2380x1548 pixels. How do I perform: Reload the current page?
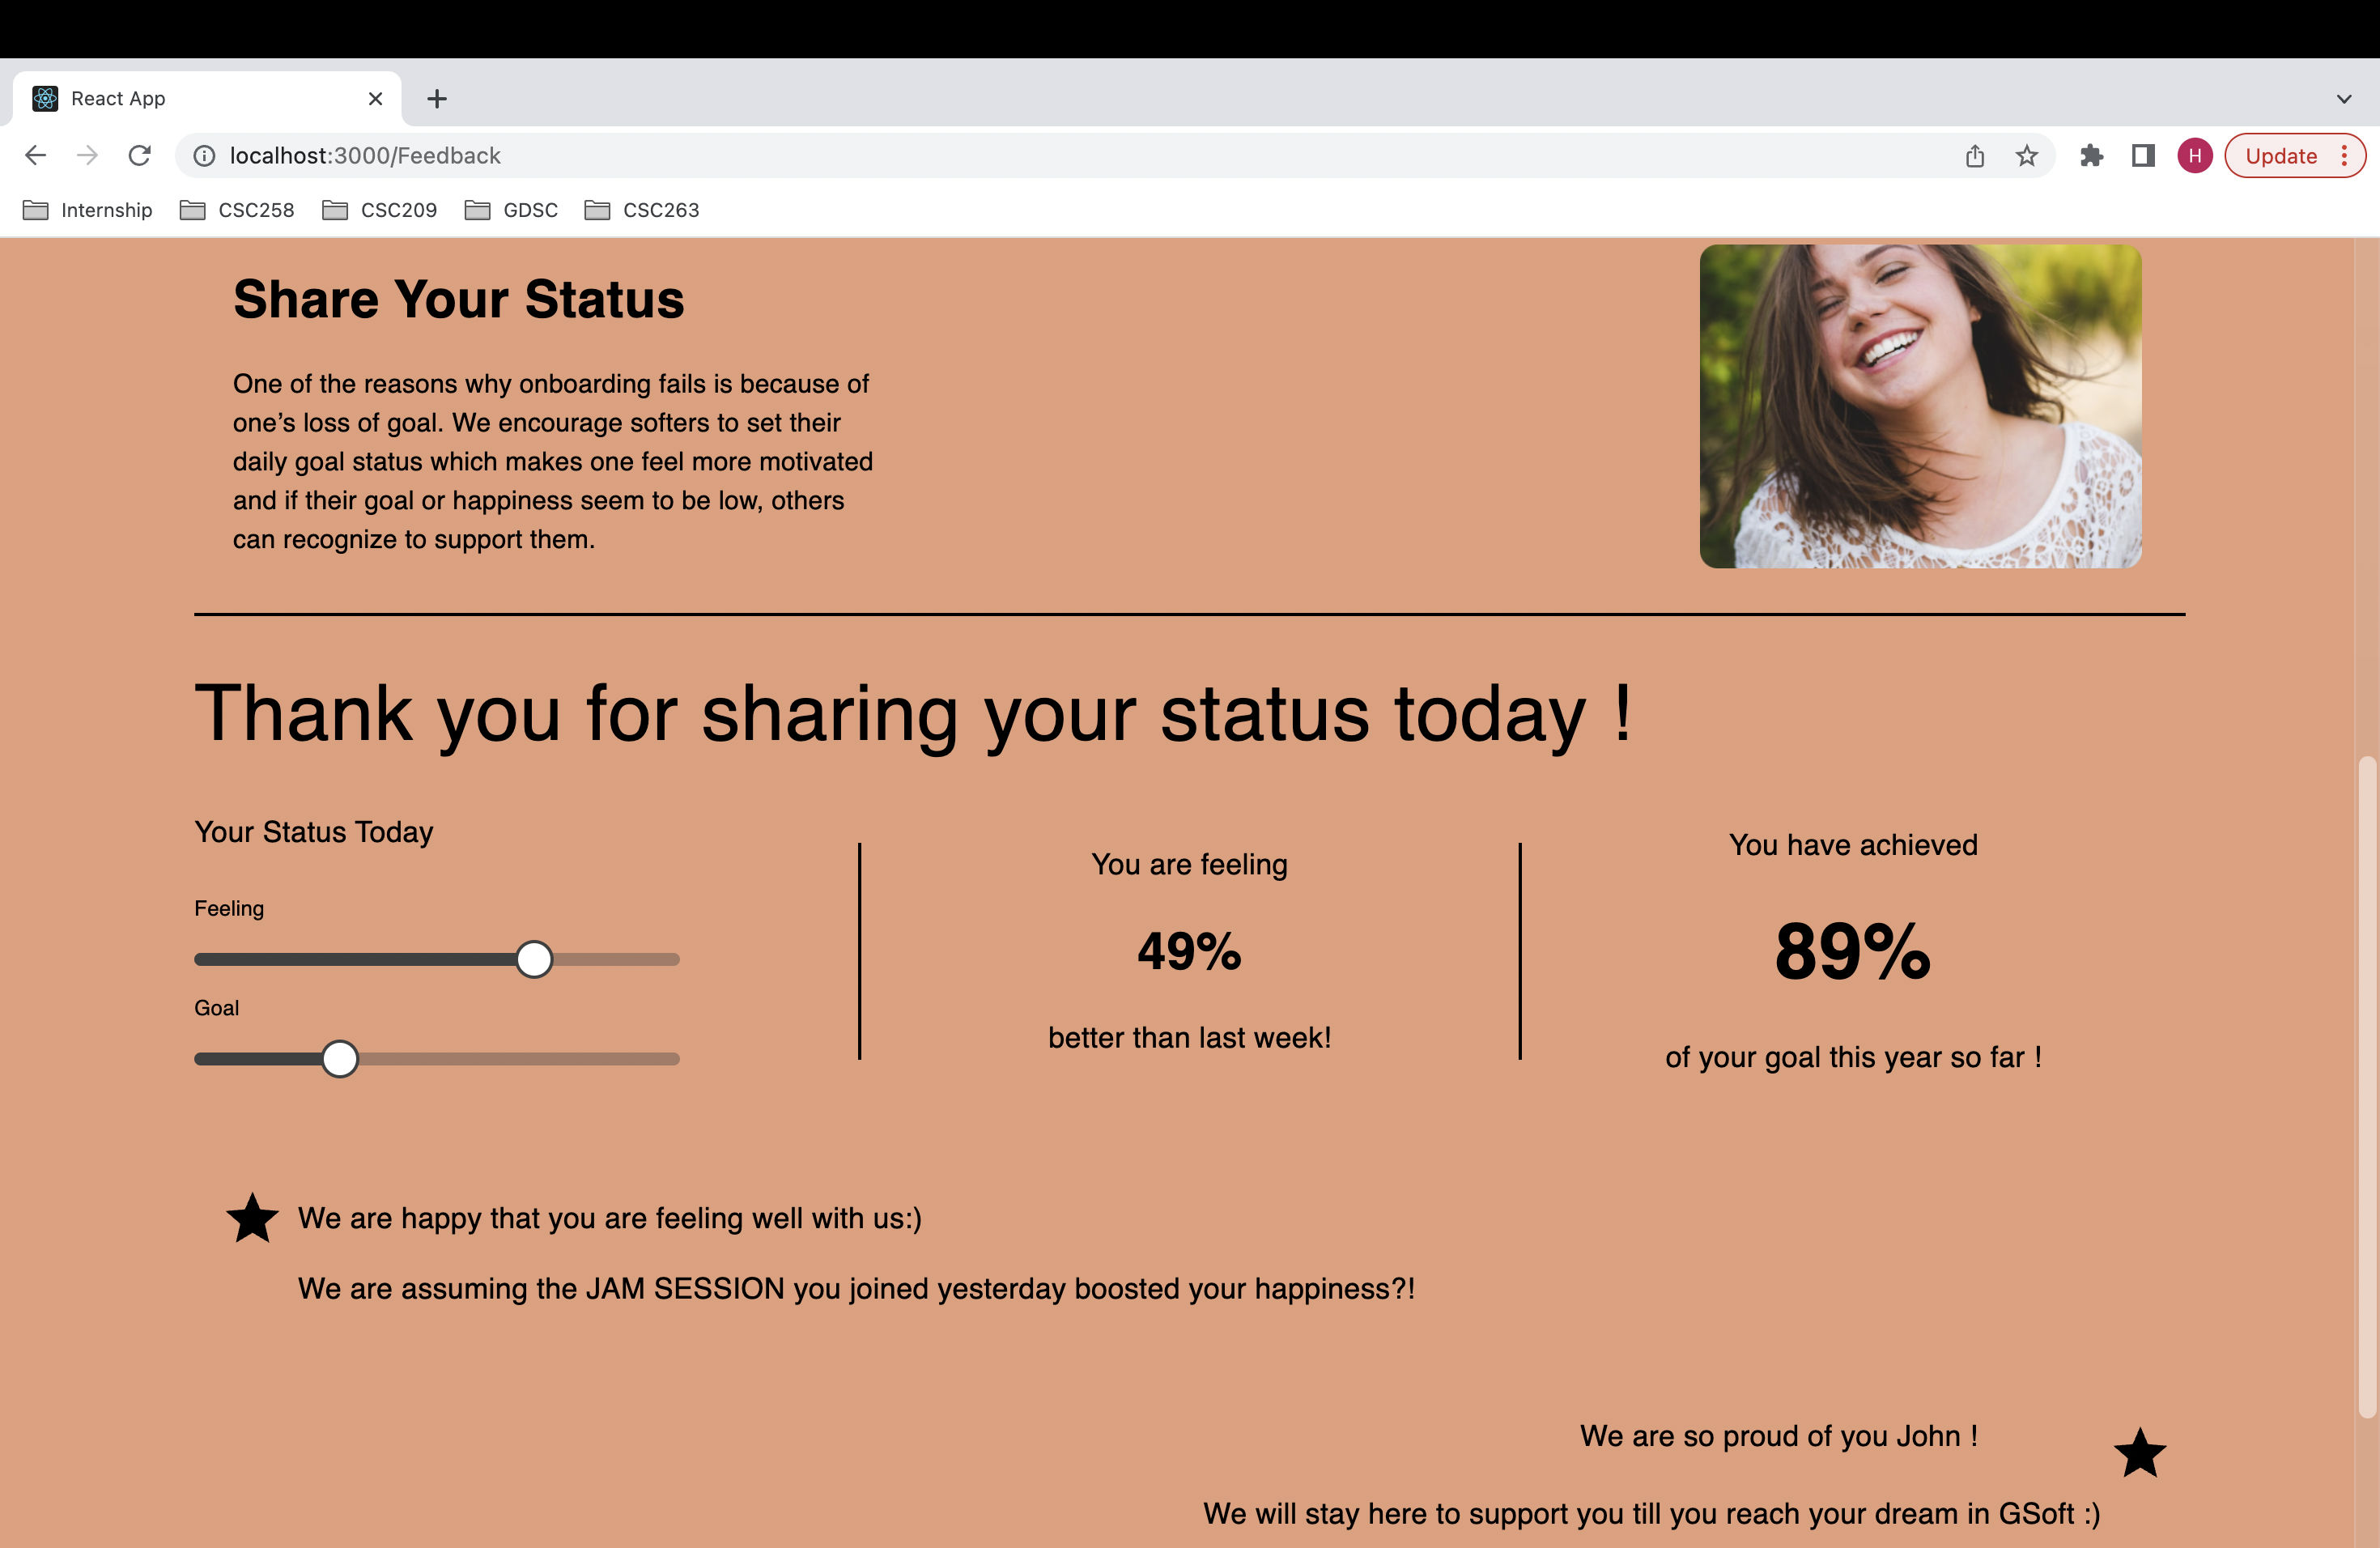pos(140,155)
